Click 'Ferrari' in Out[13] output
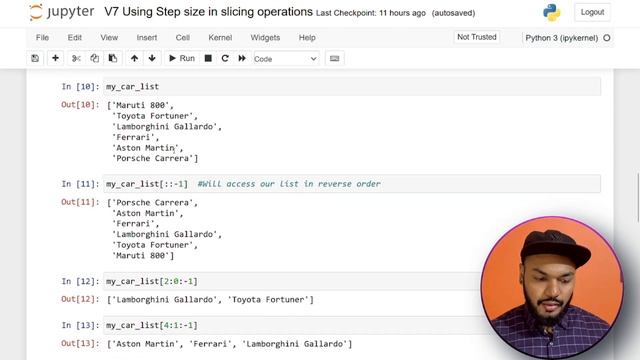This screenshot has width=640, height=360. click(x=212, y=344)
